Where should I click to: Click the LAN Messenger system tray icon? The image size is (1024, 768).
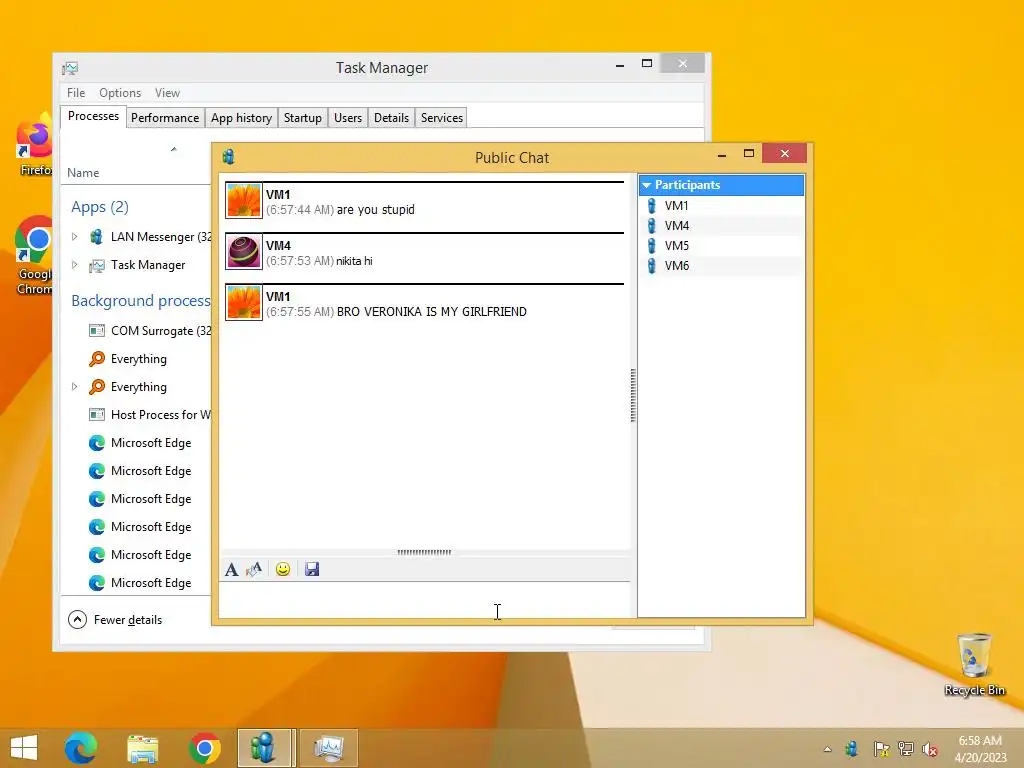click(852, 748)
